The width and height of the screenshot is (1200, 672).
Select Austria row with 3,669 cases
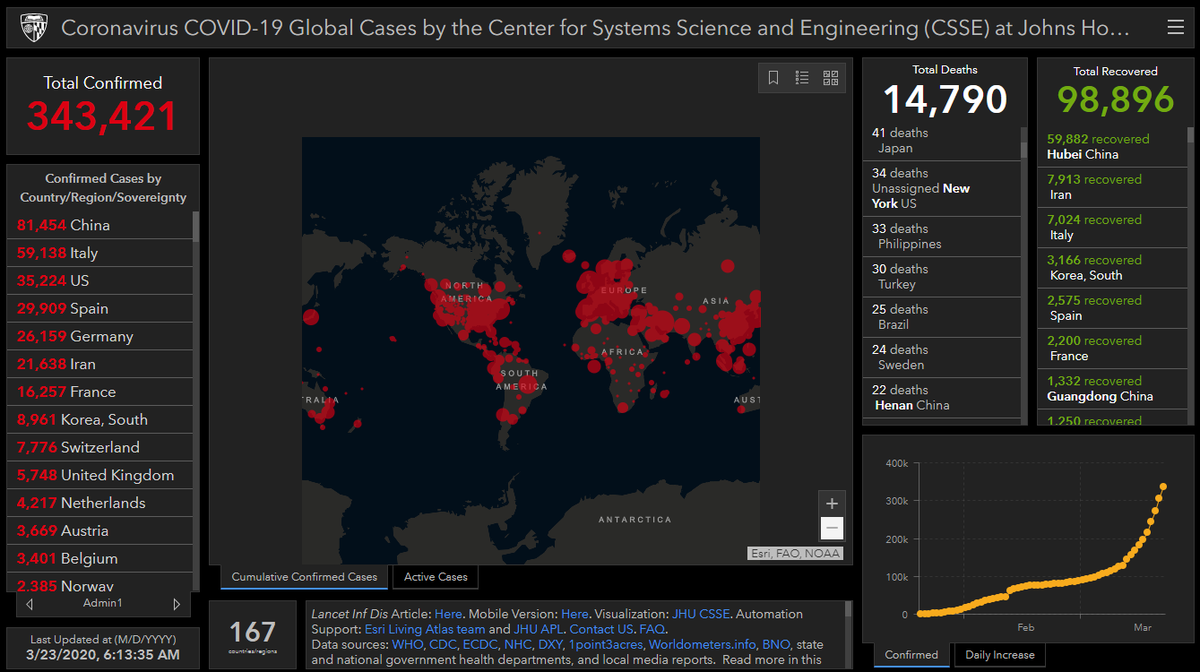pos(100,530)
